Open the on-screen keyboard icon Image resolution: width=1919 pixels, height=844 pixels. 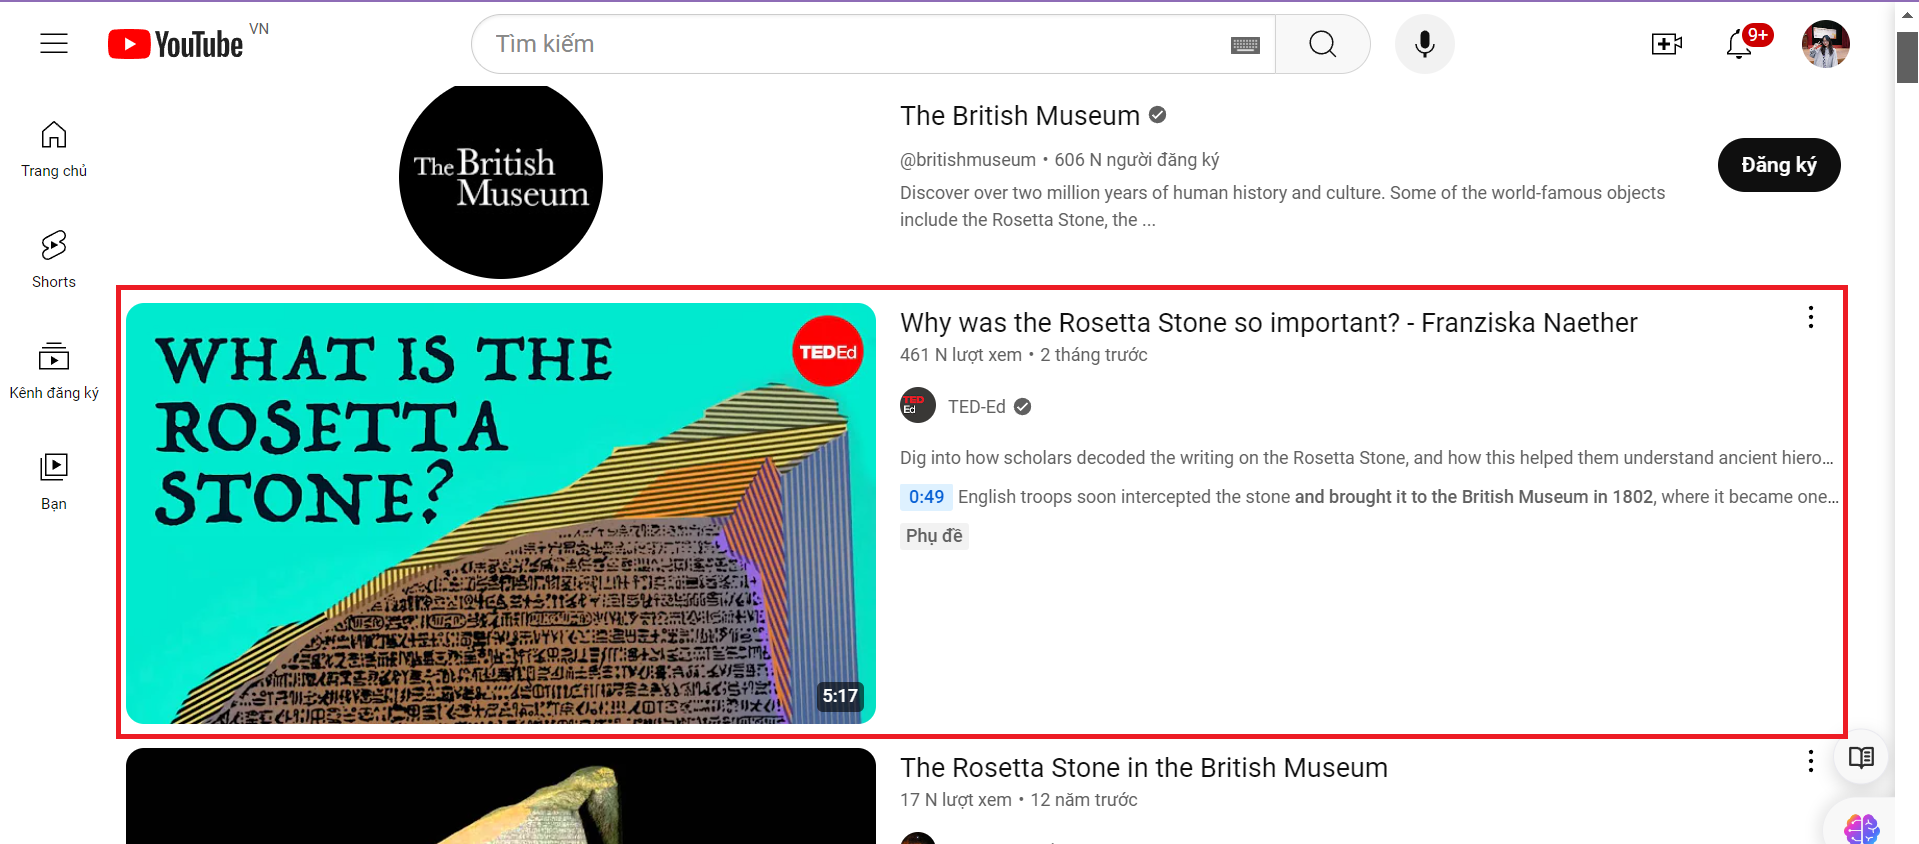1245,45
